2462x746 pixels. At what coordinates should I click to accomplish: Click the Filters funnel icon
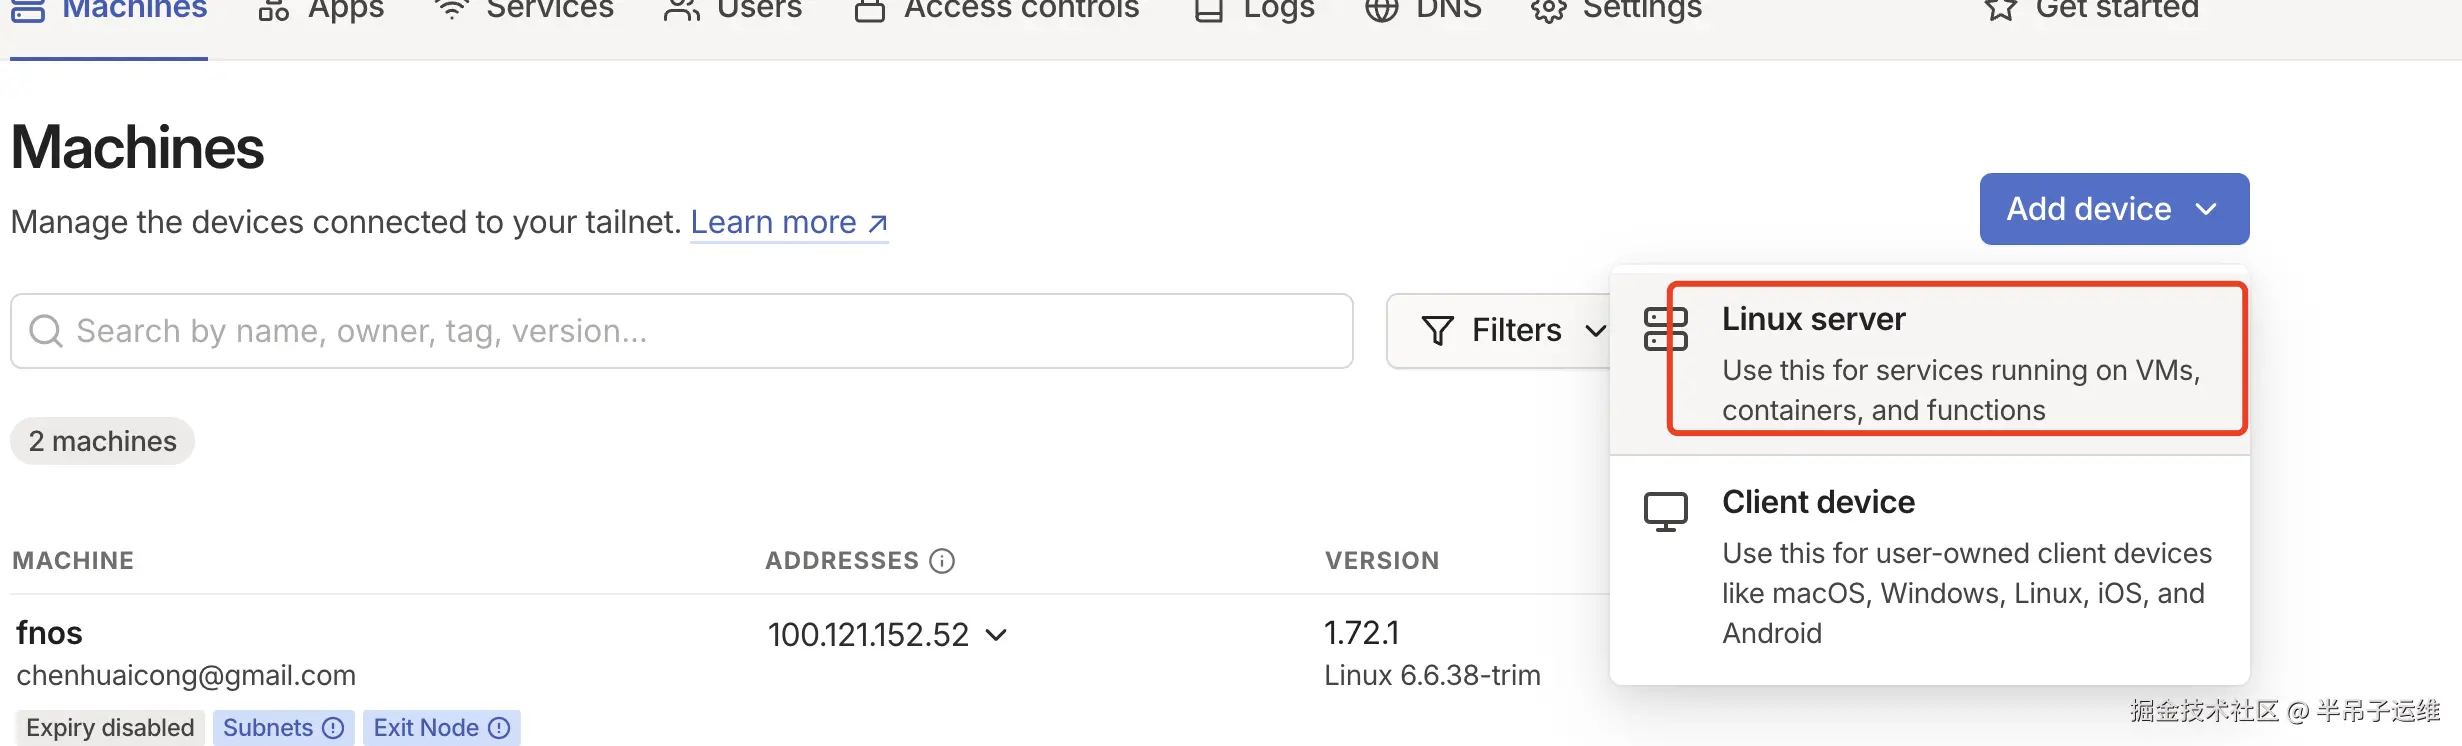(x=1437, y=330)
